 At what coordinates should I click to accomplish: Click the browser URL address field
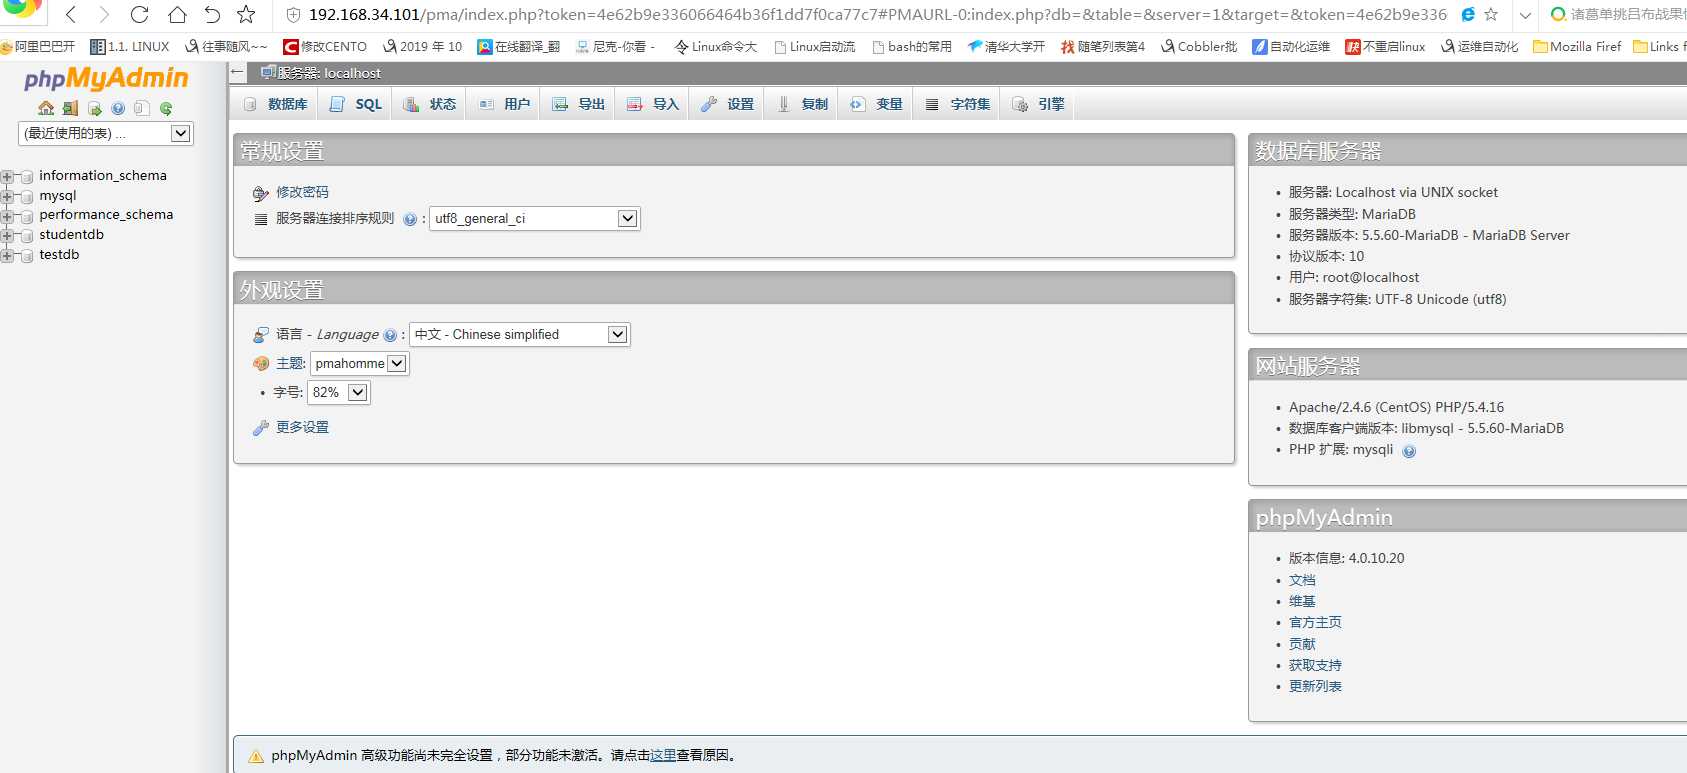(877, 15)
